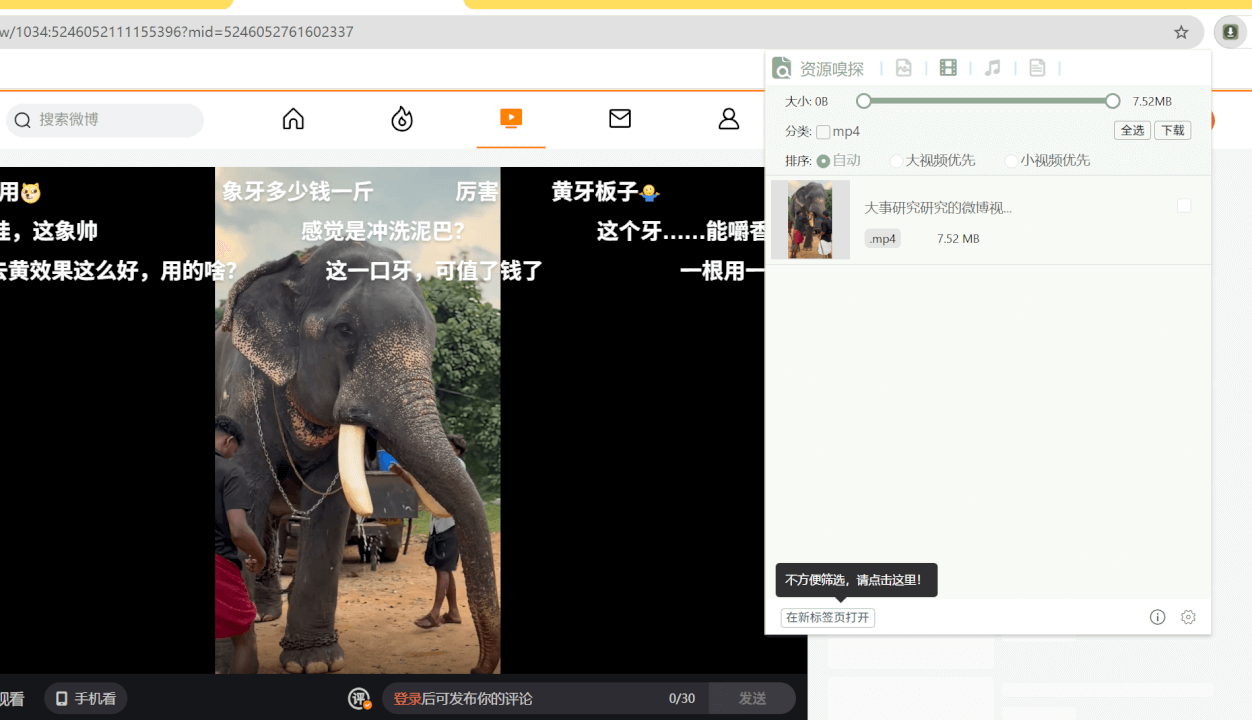Switch to audio resources music note icon

click(x=993, y=68)
